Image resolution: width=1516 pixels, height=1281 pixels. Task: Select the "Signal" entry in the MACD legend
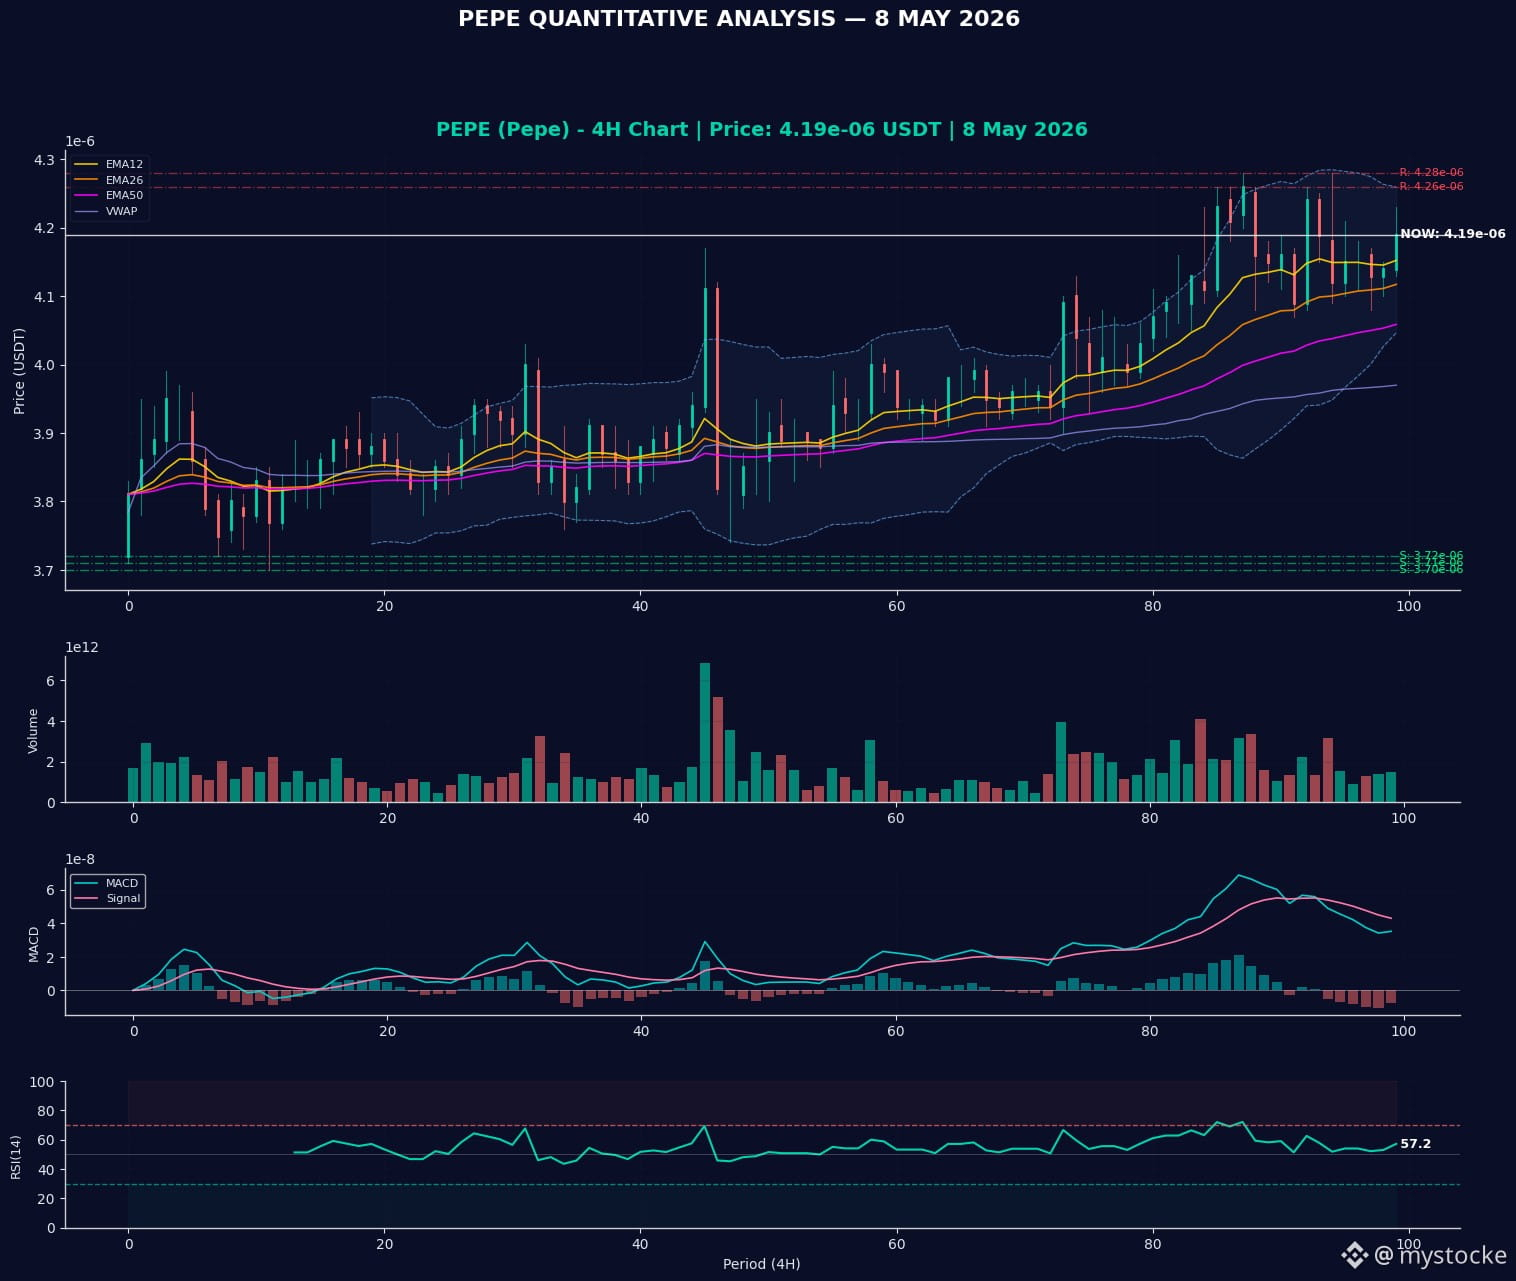pos(122,898)
